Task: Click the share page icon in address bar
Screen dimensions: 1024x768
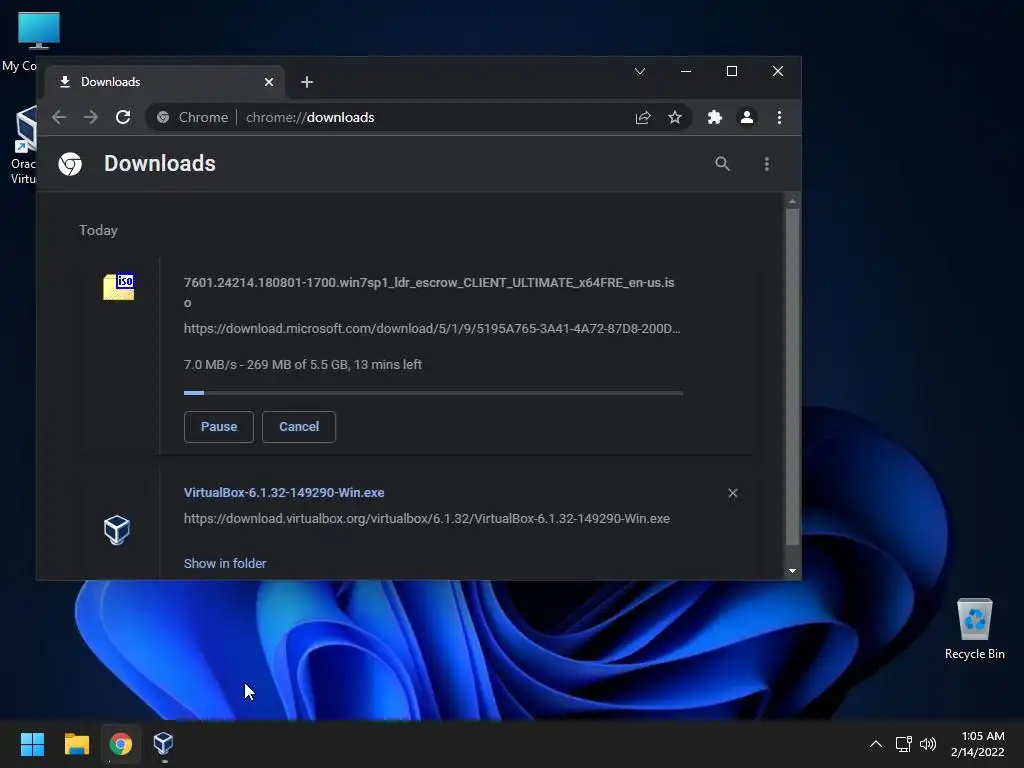Action: (x=643, y=118)
